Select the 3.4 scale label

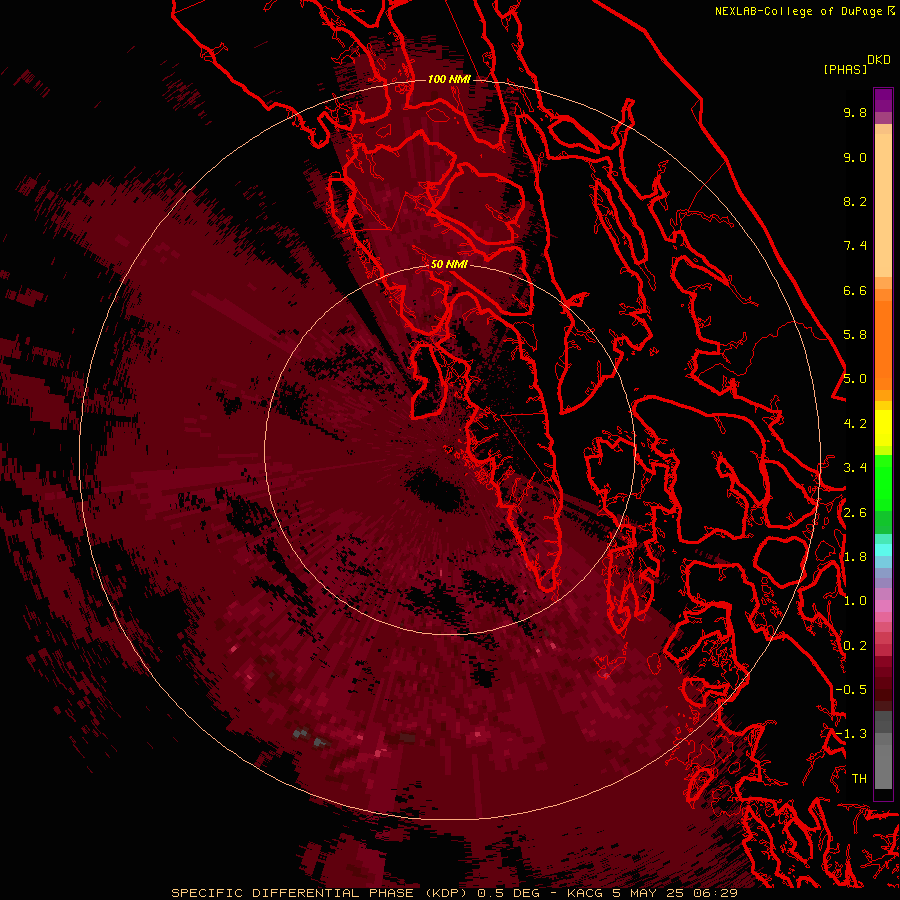(855, 468)
